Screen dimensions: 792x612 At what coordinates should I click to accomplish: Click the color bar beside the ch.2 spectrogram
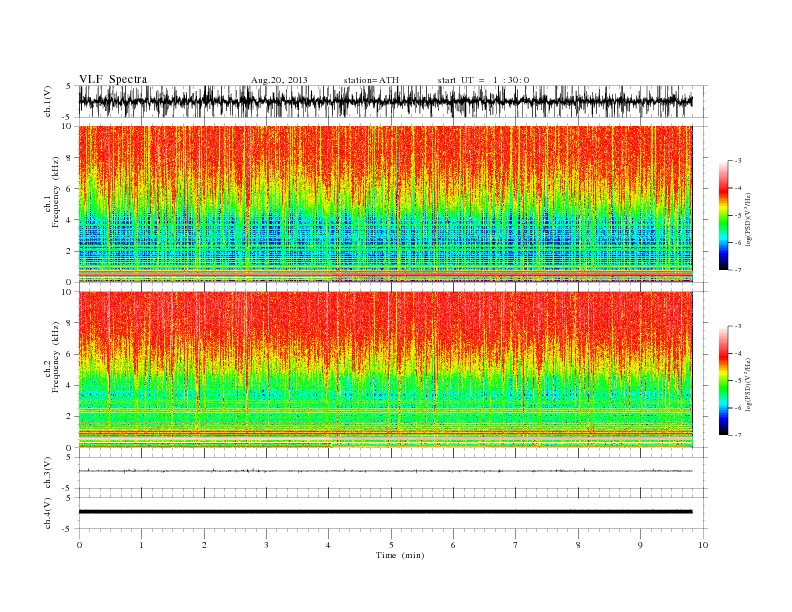click(x=723, y=380)
